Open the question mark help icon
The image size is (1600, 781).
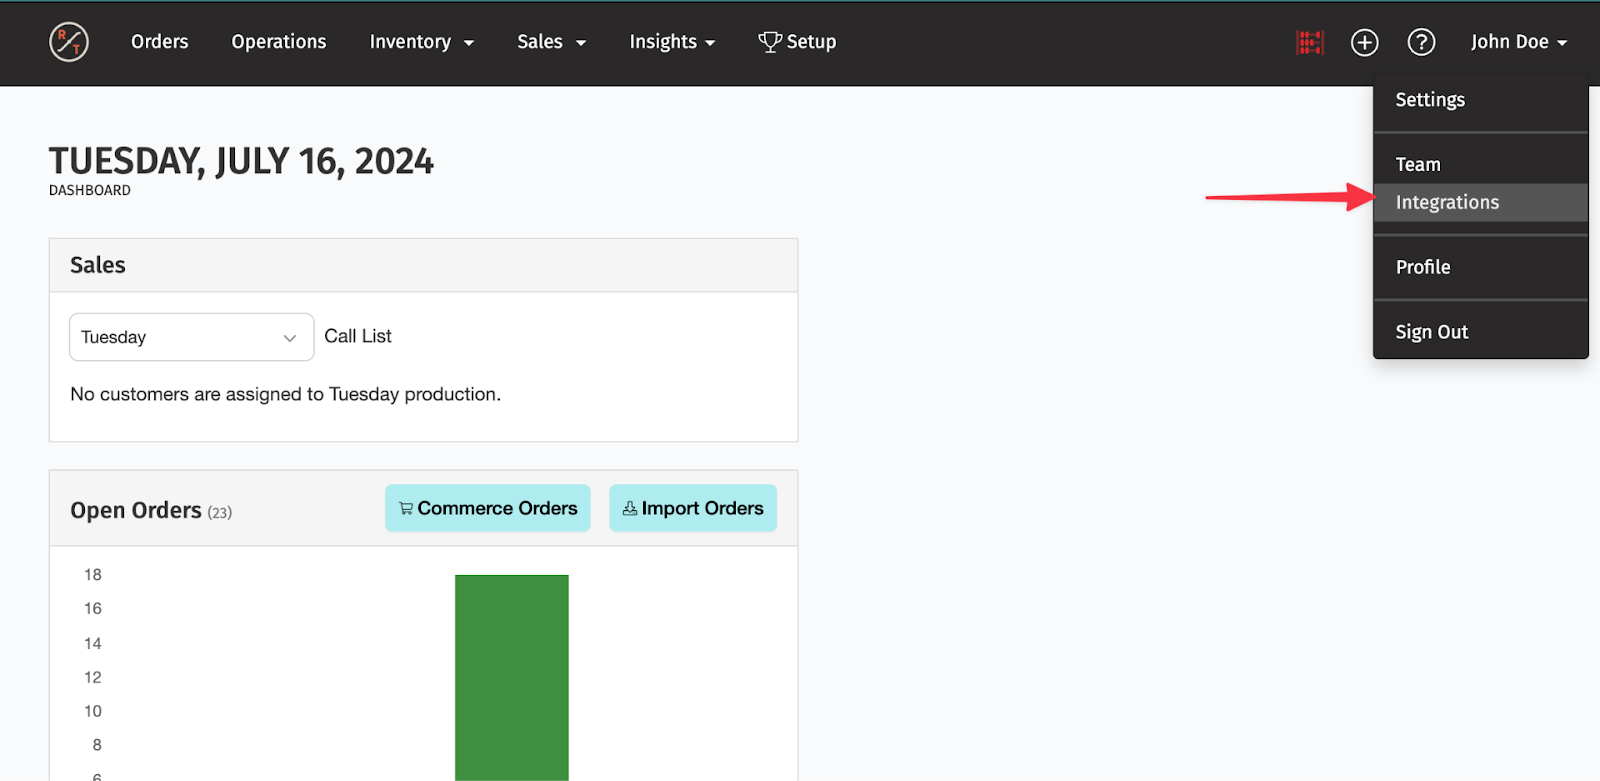pyautogui.click(x=1421, y=42)
